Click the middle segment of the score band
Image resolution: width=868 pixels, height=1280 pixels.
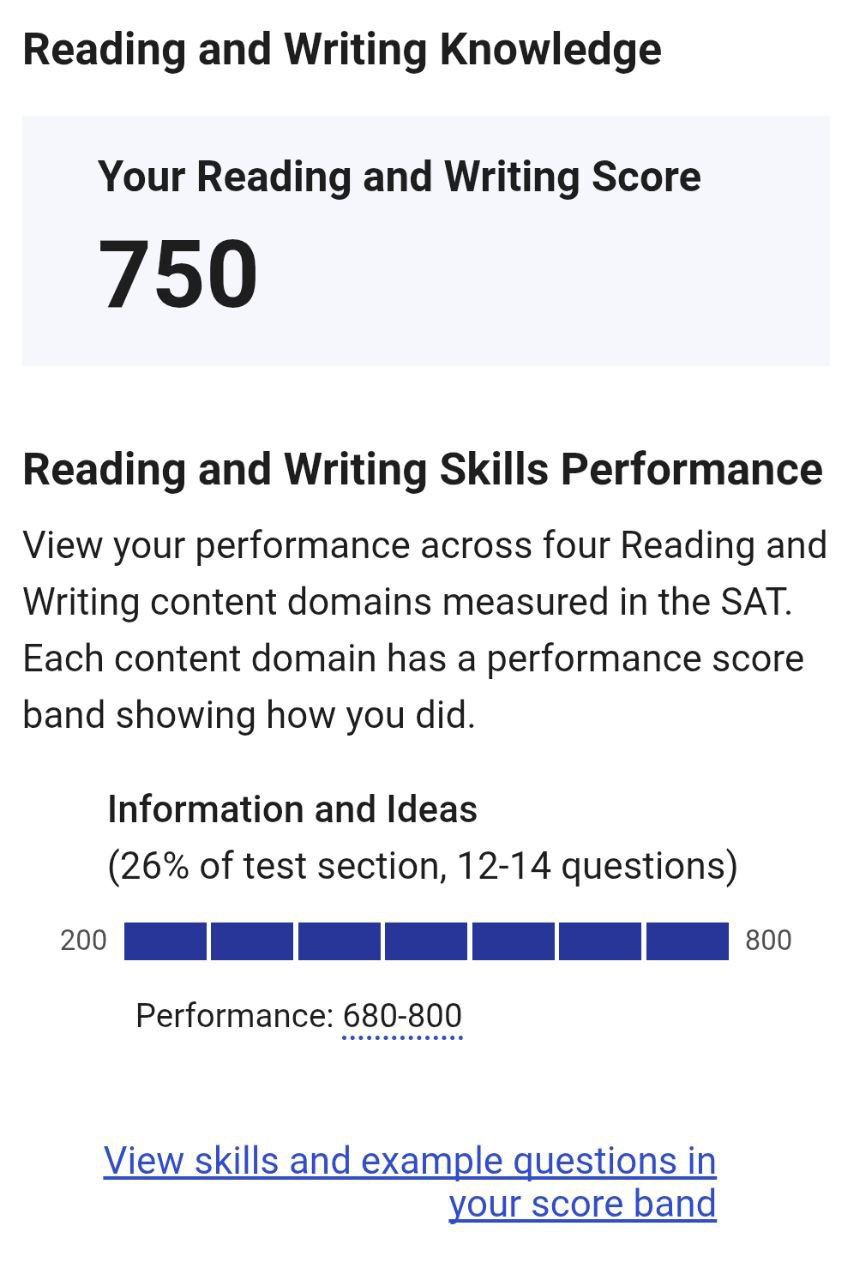tap(426, 939)
